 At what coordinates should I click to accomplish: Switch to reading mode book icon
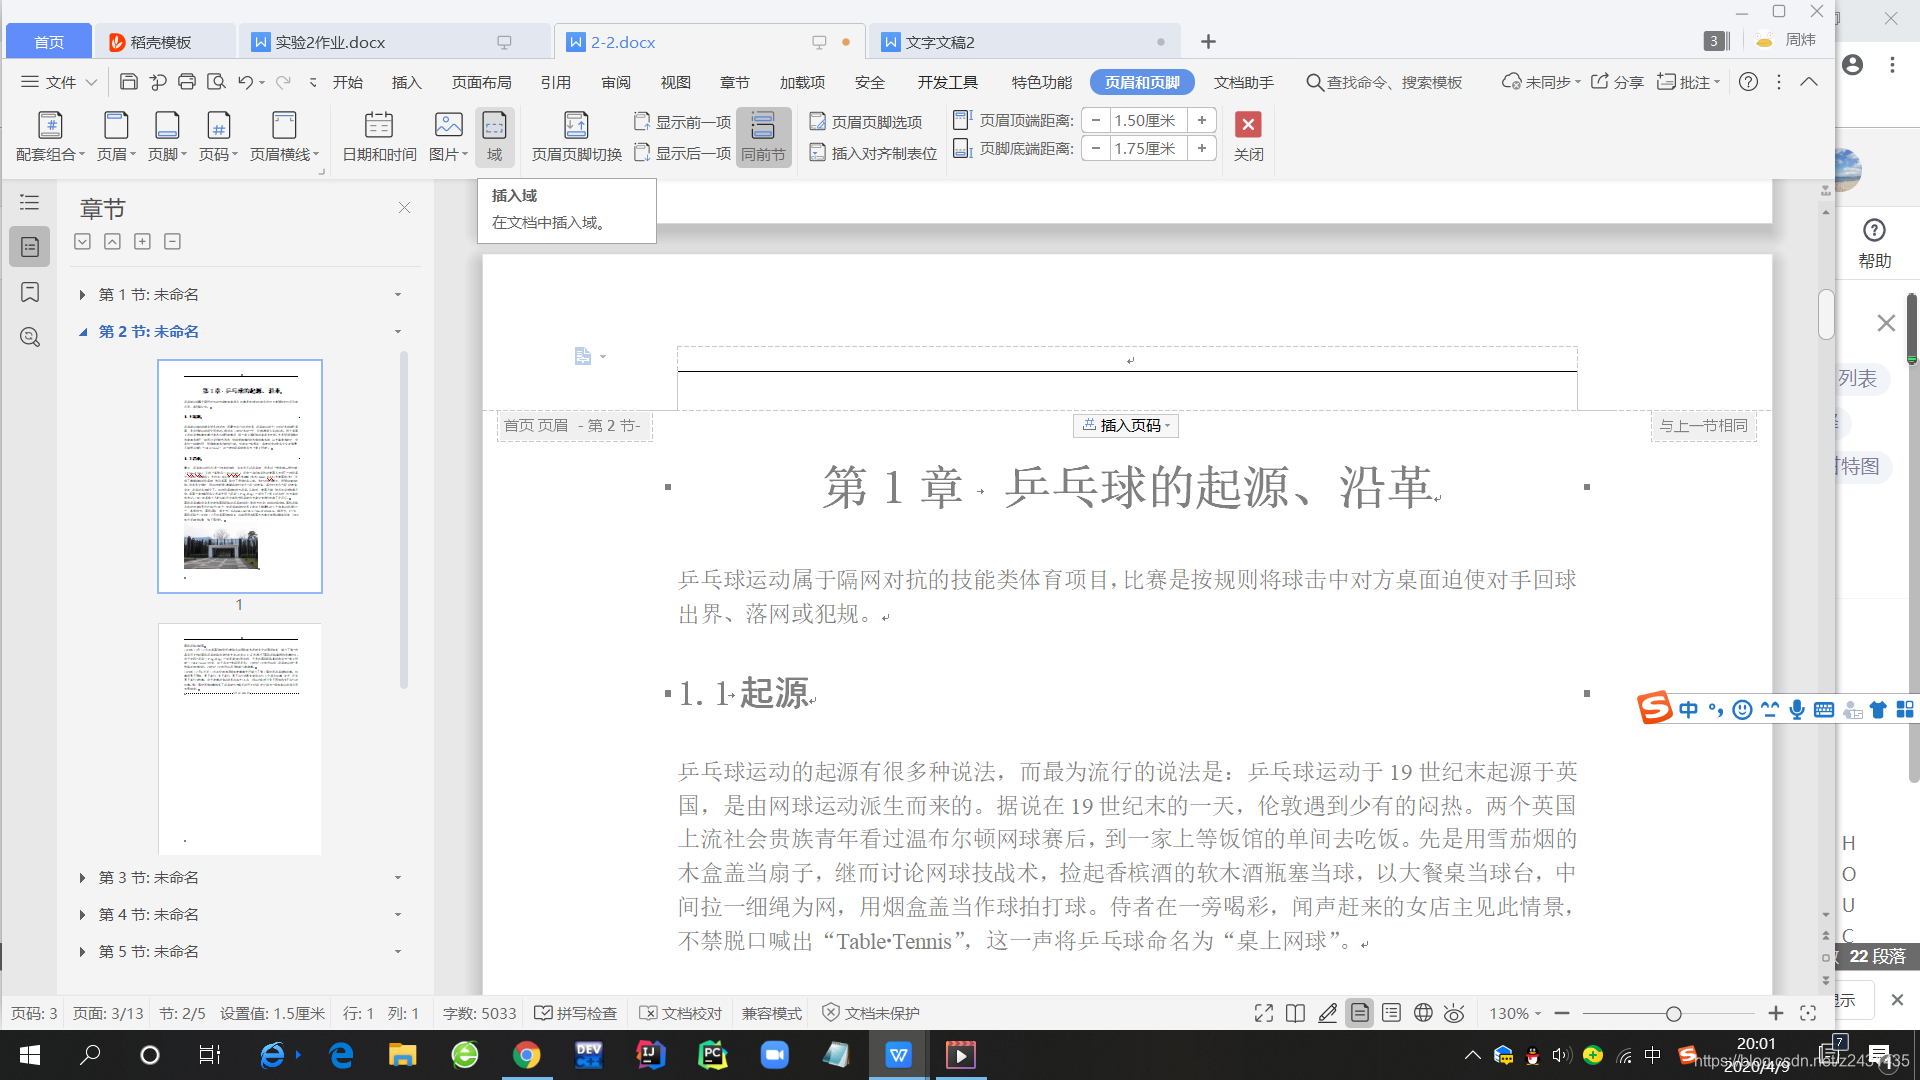click(1295, 1013)
